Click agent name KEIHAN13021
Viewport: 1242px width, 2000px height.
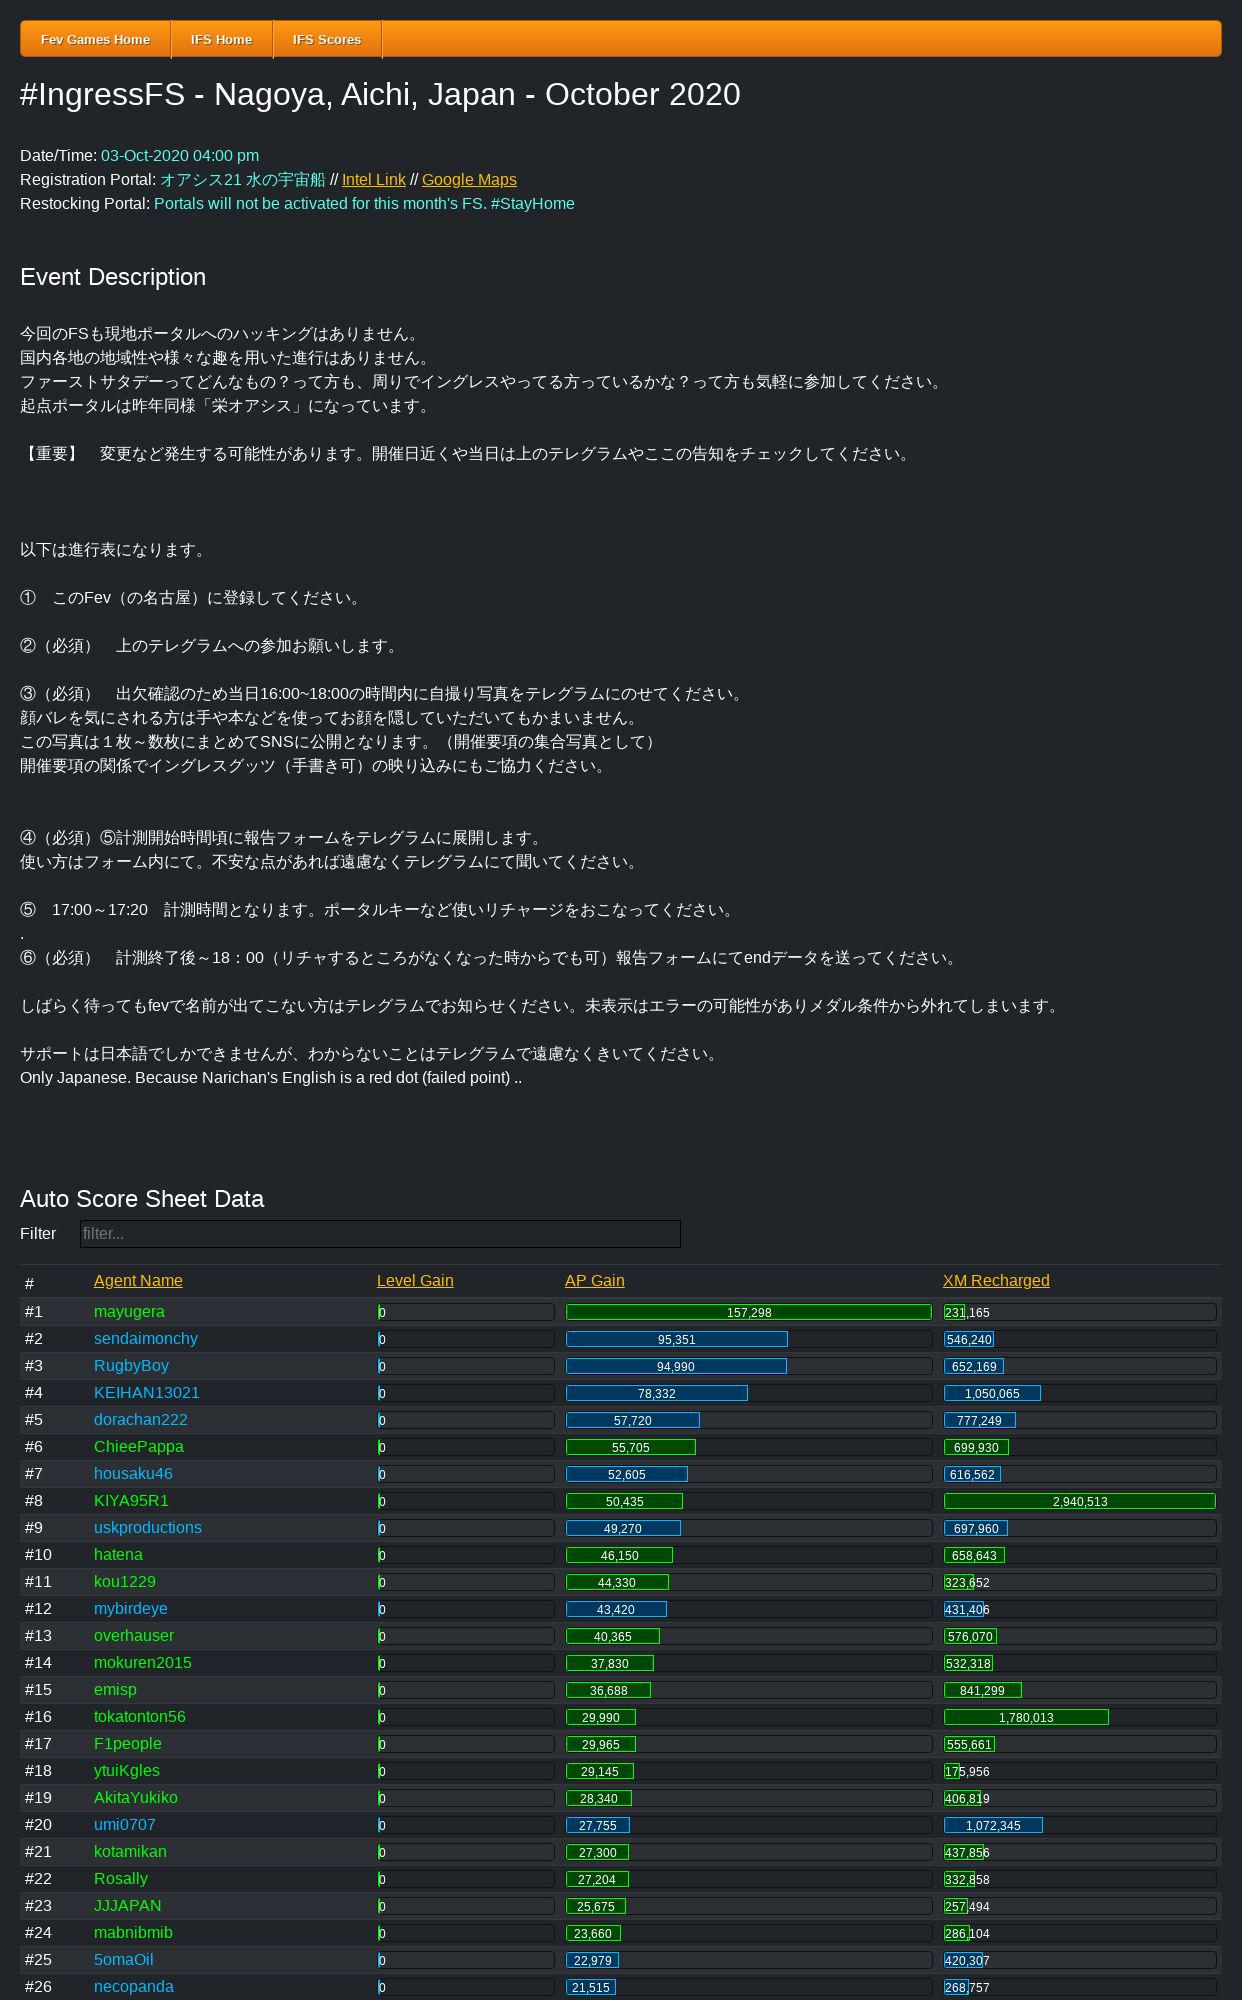pos(147,1393)
